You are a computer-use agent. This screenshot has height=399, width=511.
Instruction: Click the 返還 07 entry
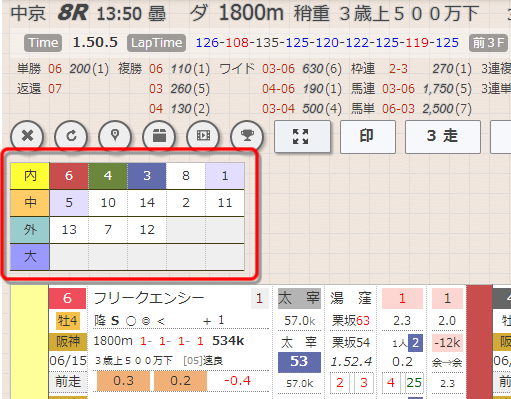pyautogui.click(x=39, y=89)
